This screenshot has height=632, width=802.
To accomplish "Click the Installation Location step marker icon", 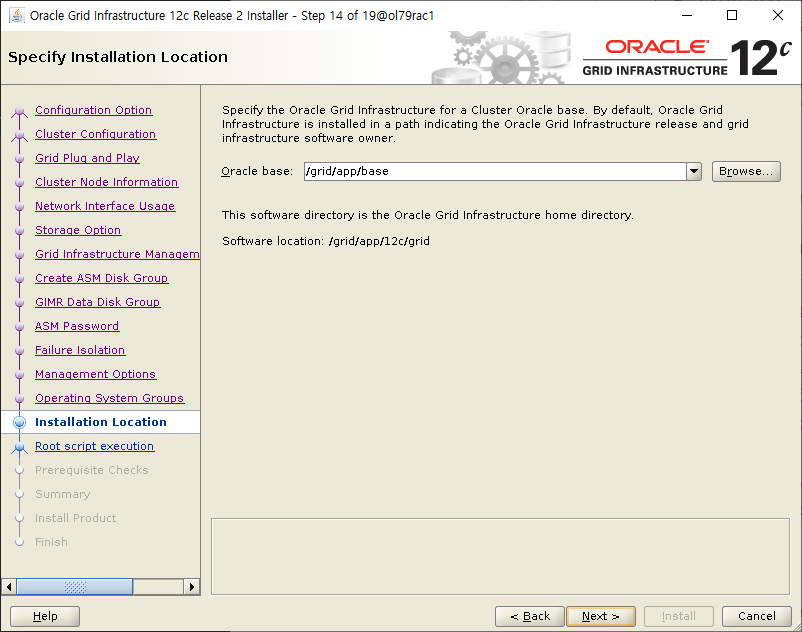I will 19,422.
